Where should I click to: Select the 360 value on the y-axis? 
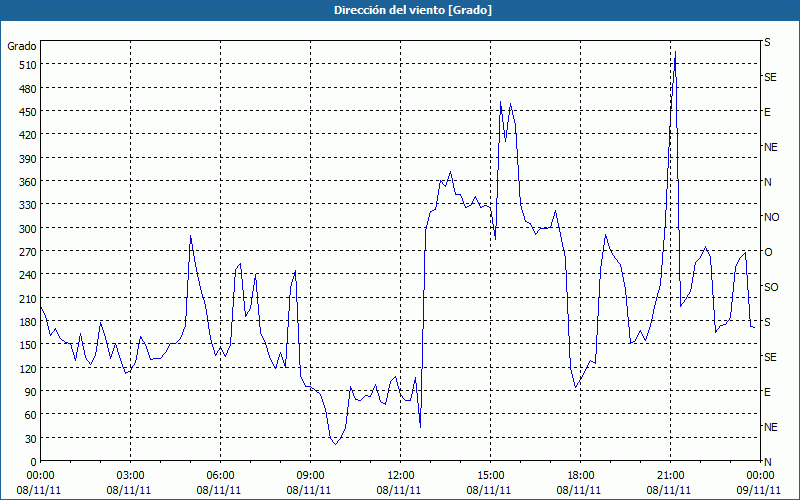(x=28, y=182)
